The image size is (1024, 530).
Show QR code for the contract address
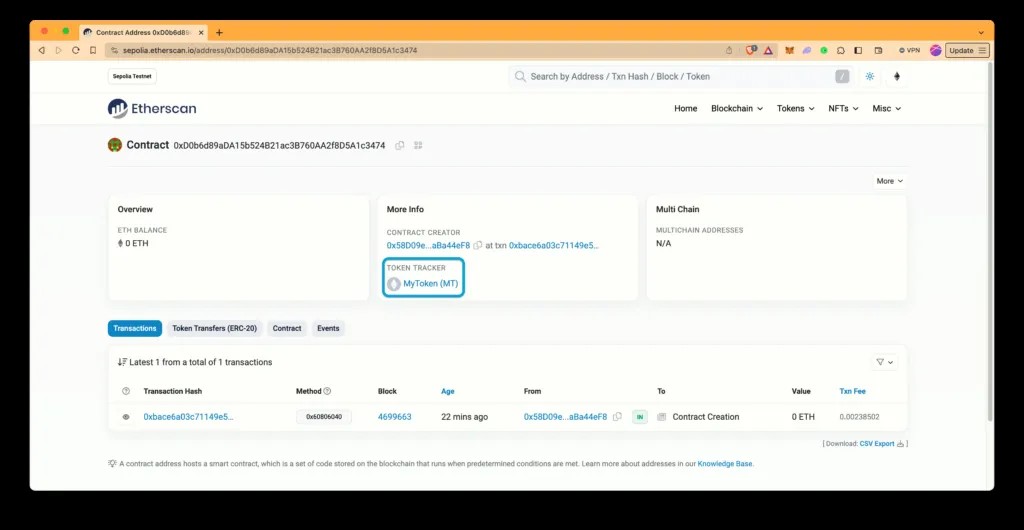click(418, 145)
